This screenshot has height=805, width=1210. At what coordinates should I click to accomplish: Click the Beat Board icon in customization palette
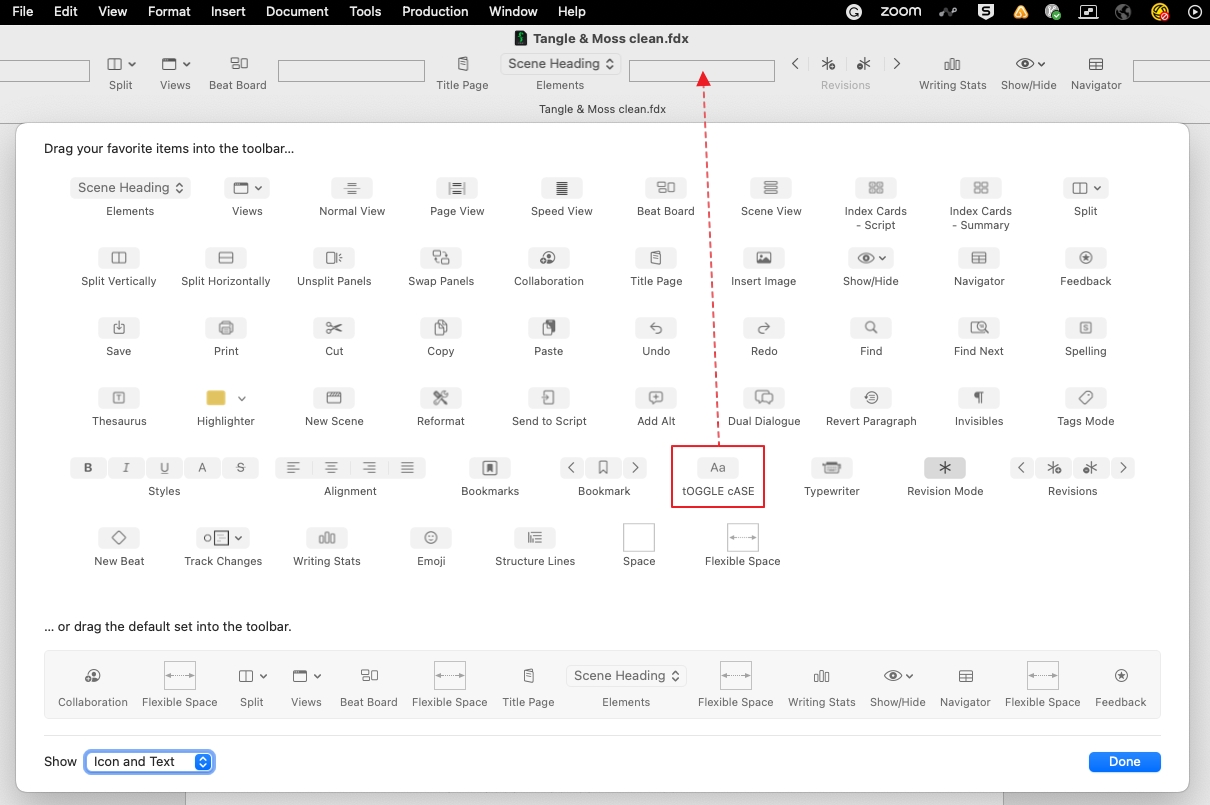pos(665,188)
